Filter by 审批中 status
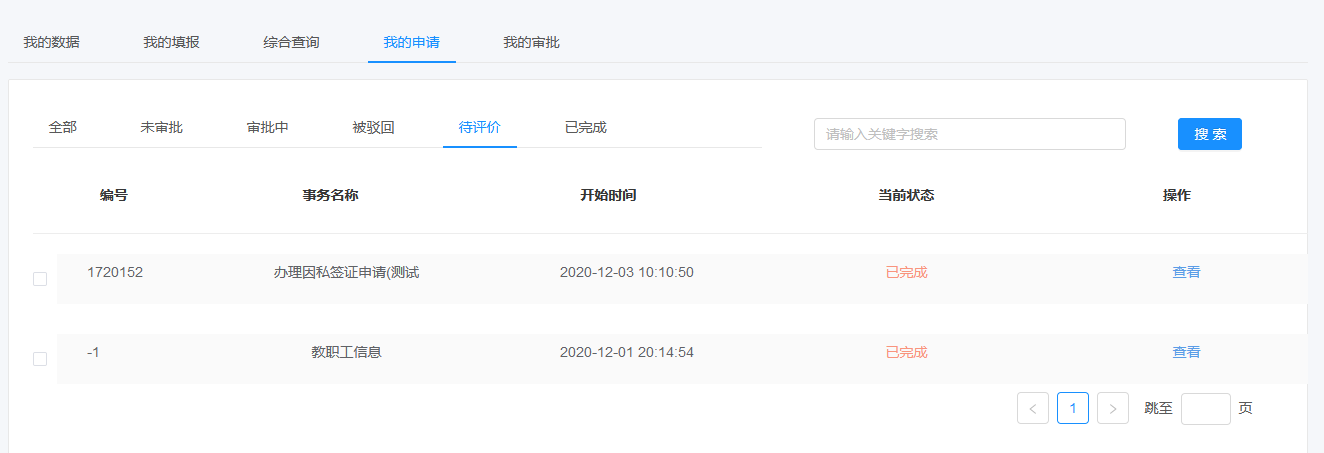Screen dimensions: 1324x453 [268, 127]
